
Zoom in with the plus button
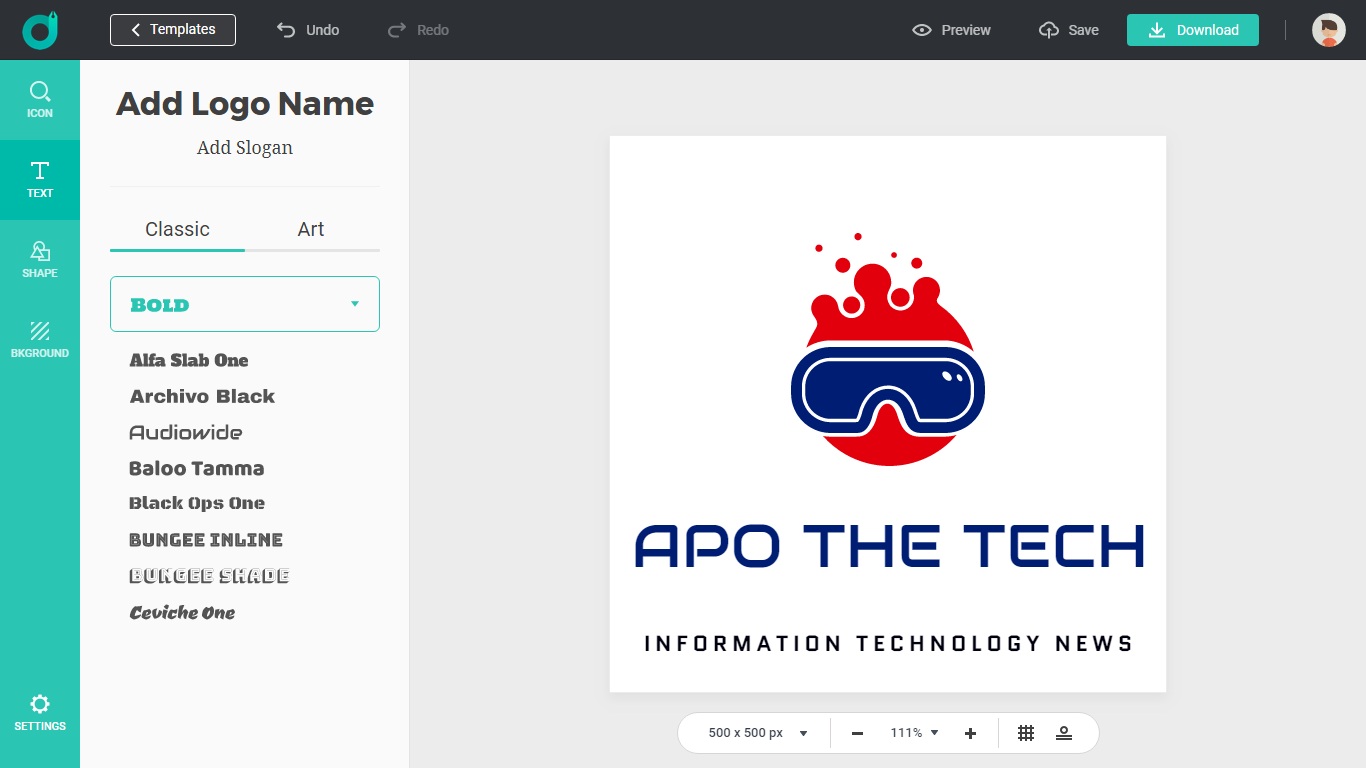(x=970, y=733)
